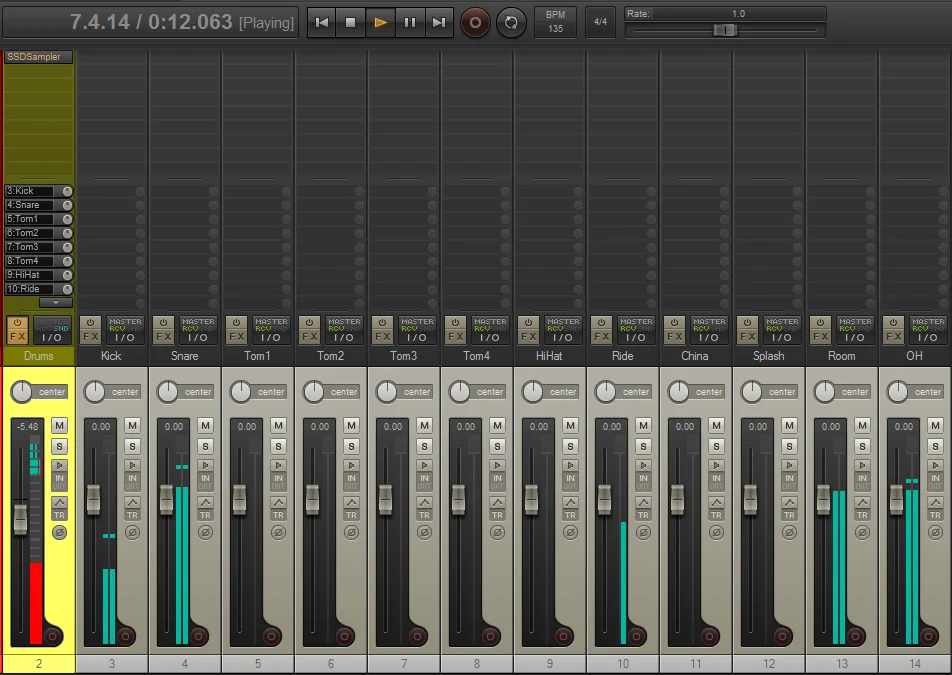Jump to project start with rewind button
Viewport: 952px width, 675px height.
321,22
